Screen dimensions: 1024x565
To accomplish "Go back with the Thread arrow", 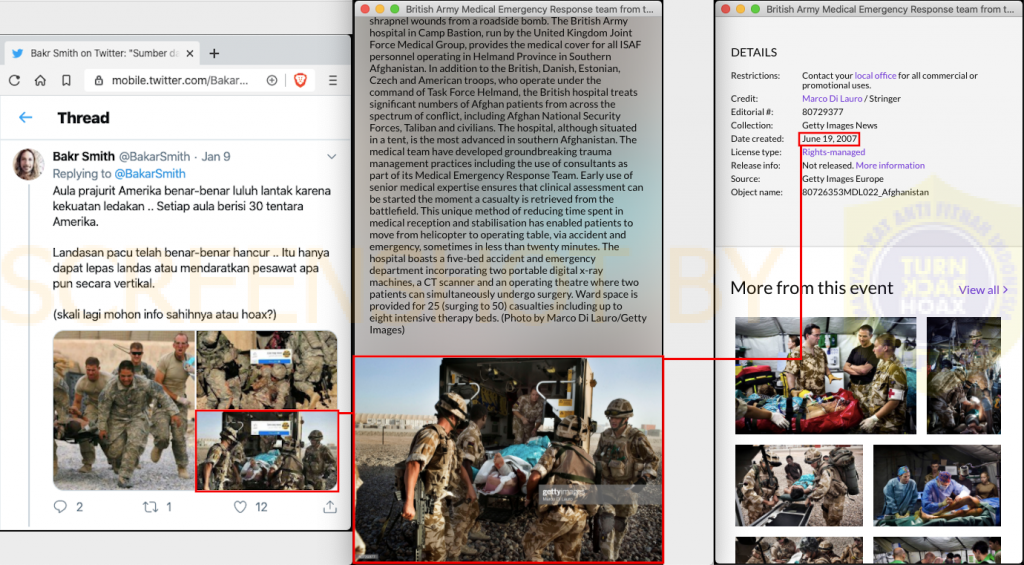I will click(x=25, y=118).
